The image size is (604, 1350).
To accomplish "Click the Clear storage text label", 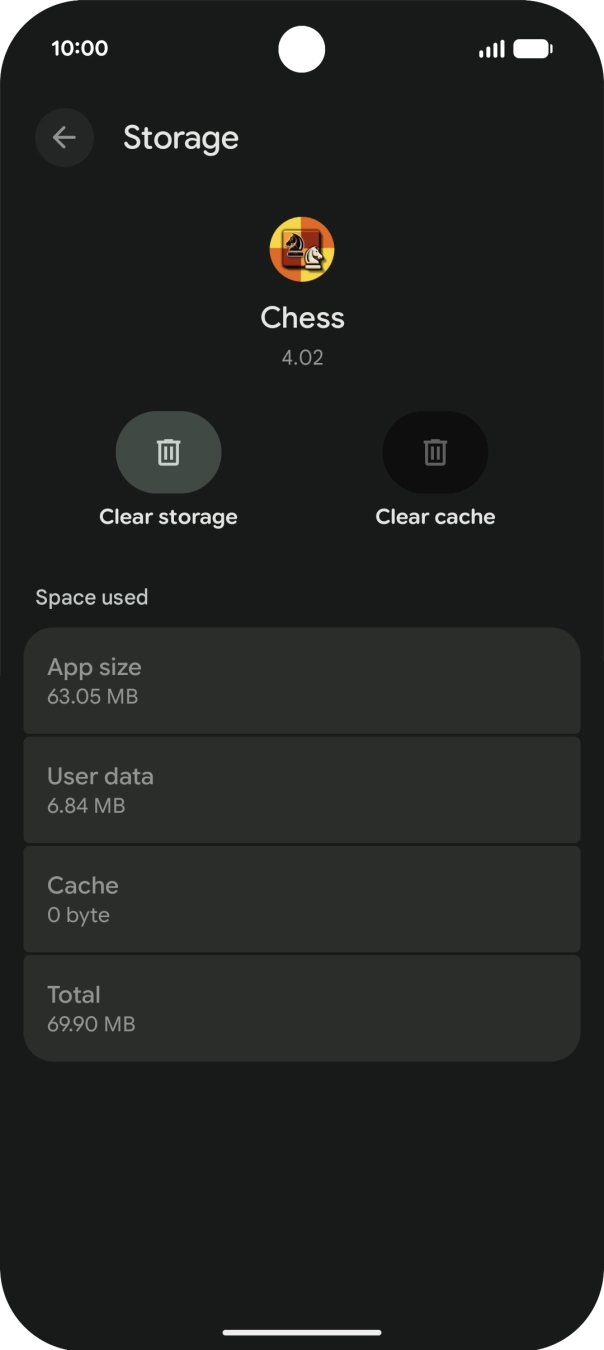I will click(x=168, y=517).
